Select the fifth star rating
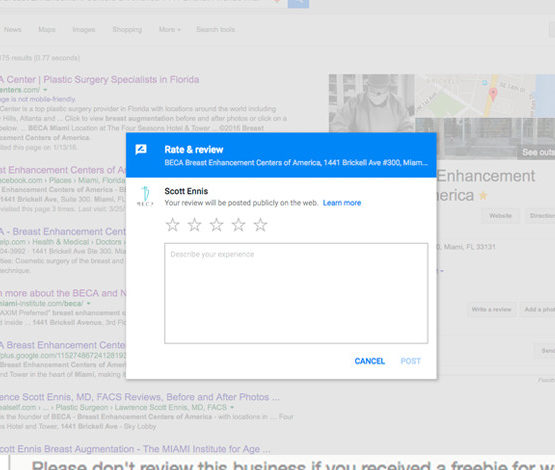The width and height of the screenshot is (555, 470). tap(261, 225)
